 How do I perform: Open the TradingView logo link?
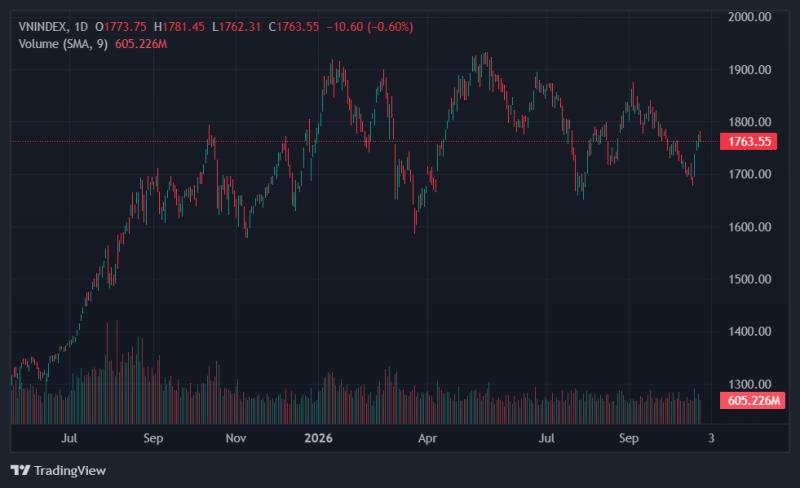coord(58,470)
